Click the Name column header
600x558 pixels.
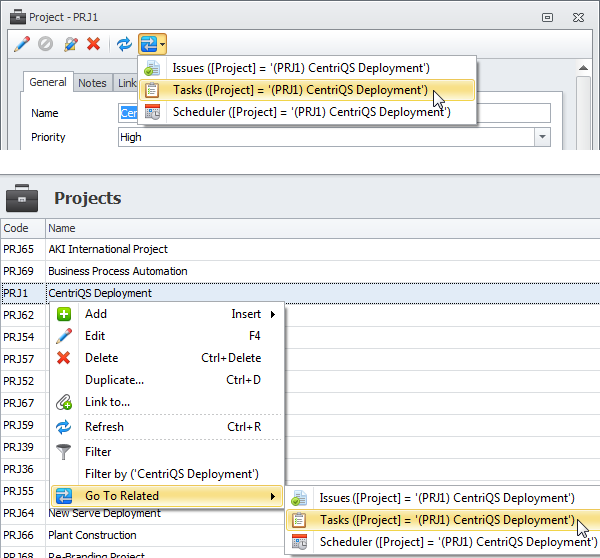coord(62,229)
